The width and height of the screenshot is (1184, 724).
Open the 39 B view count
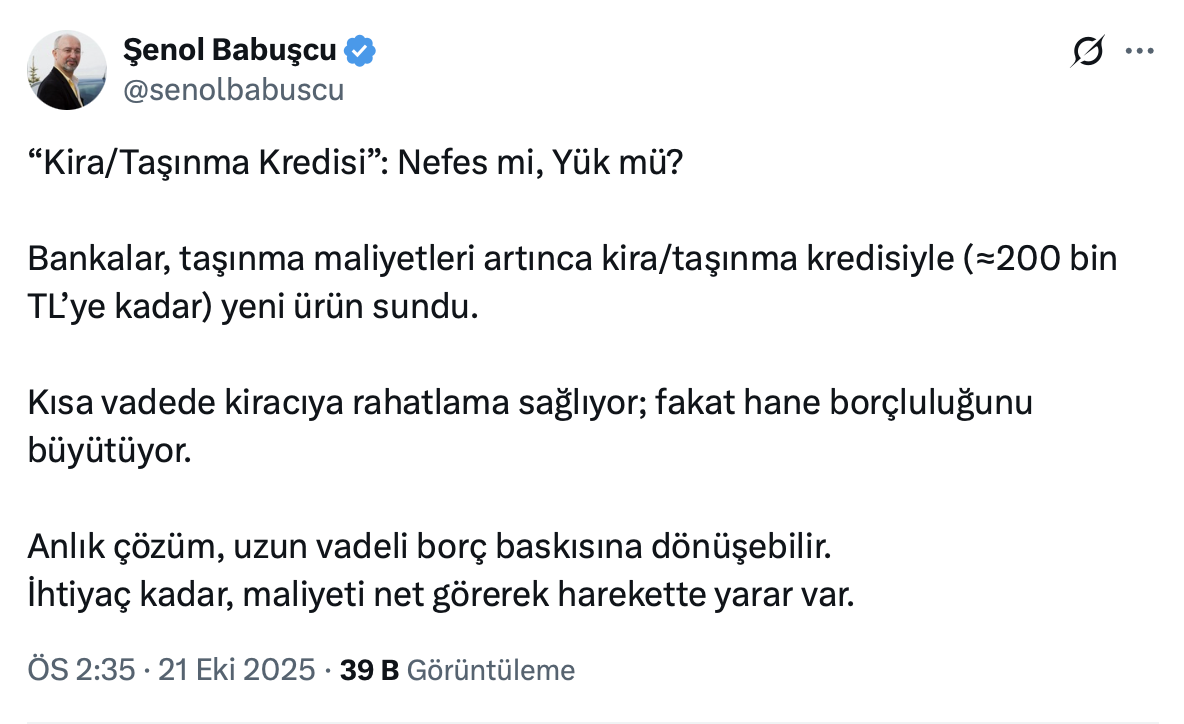(x=369, y=669)
